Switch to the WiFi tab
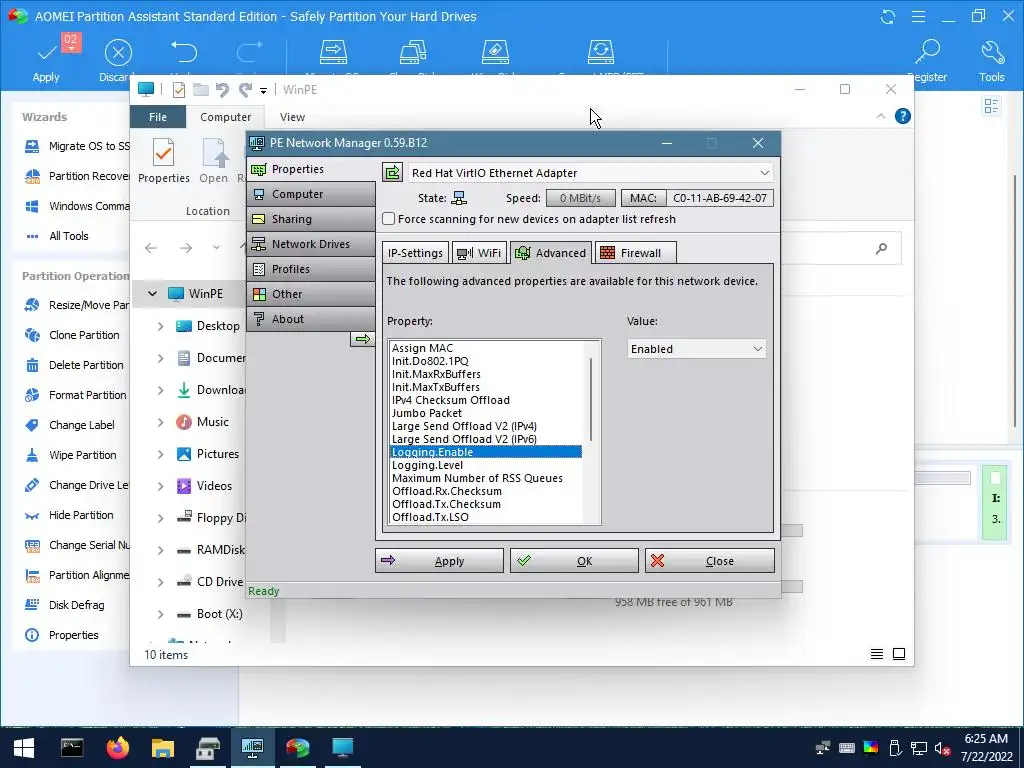Viewport: 1024px width, 768px height. point(479,253)
